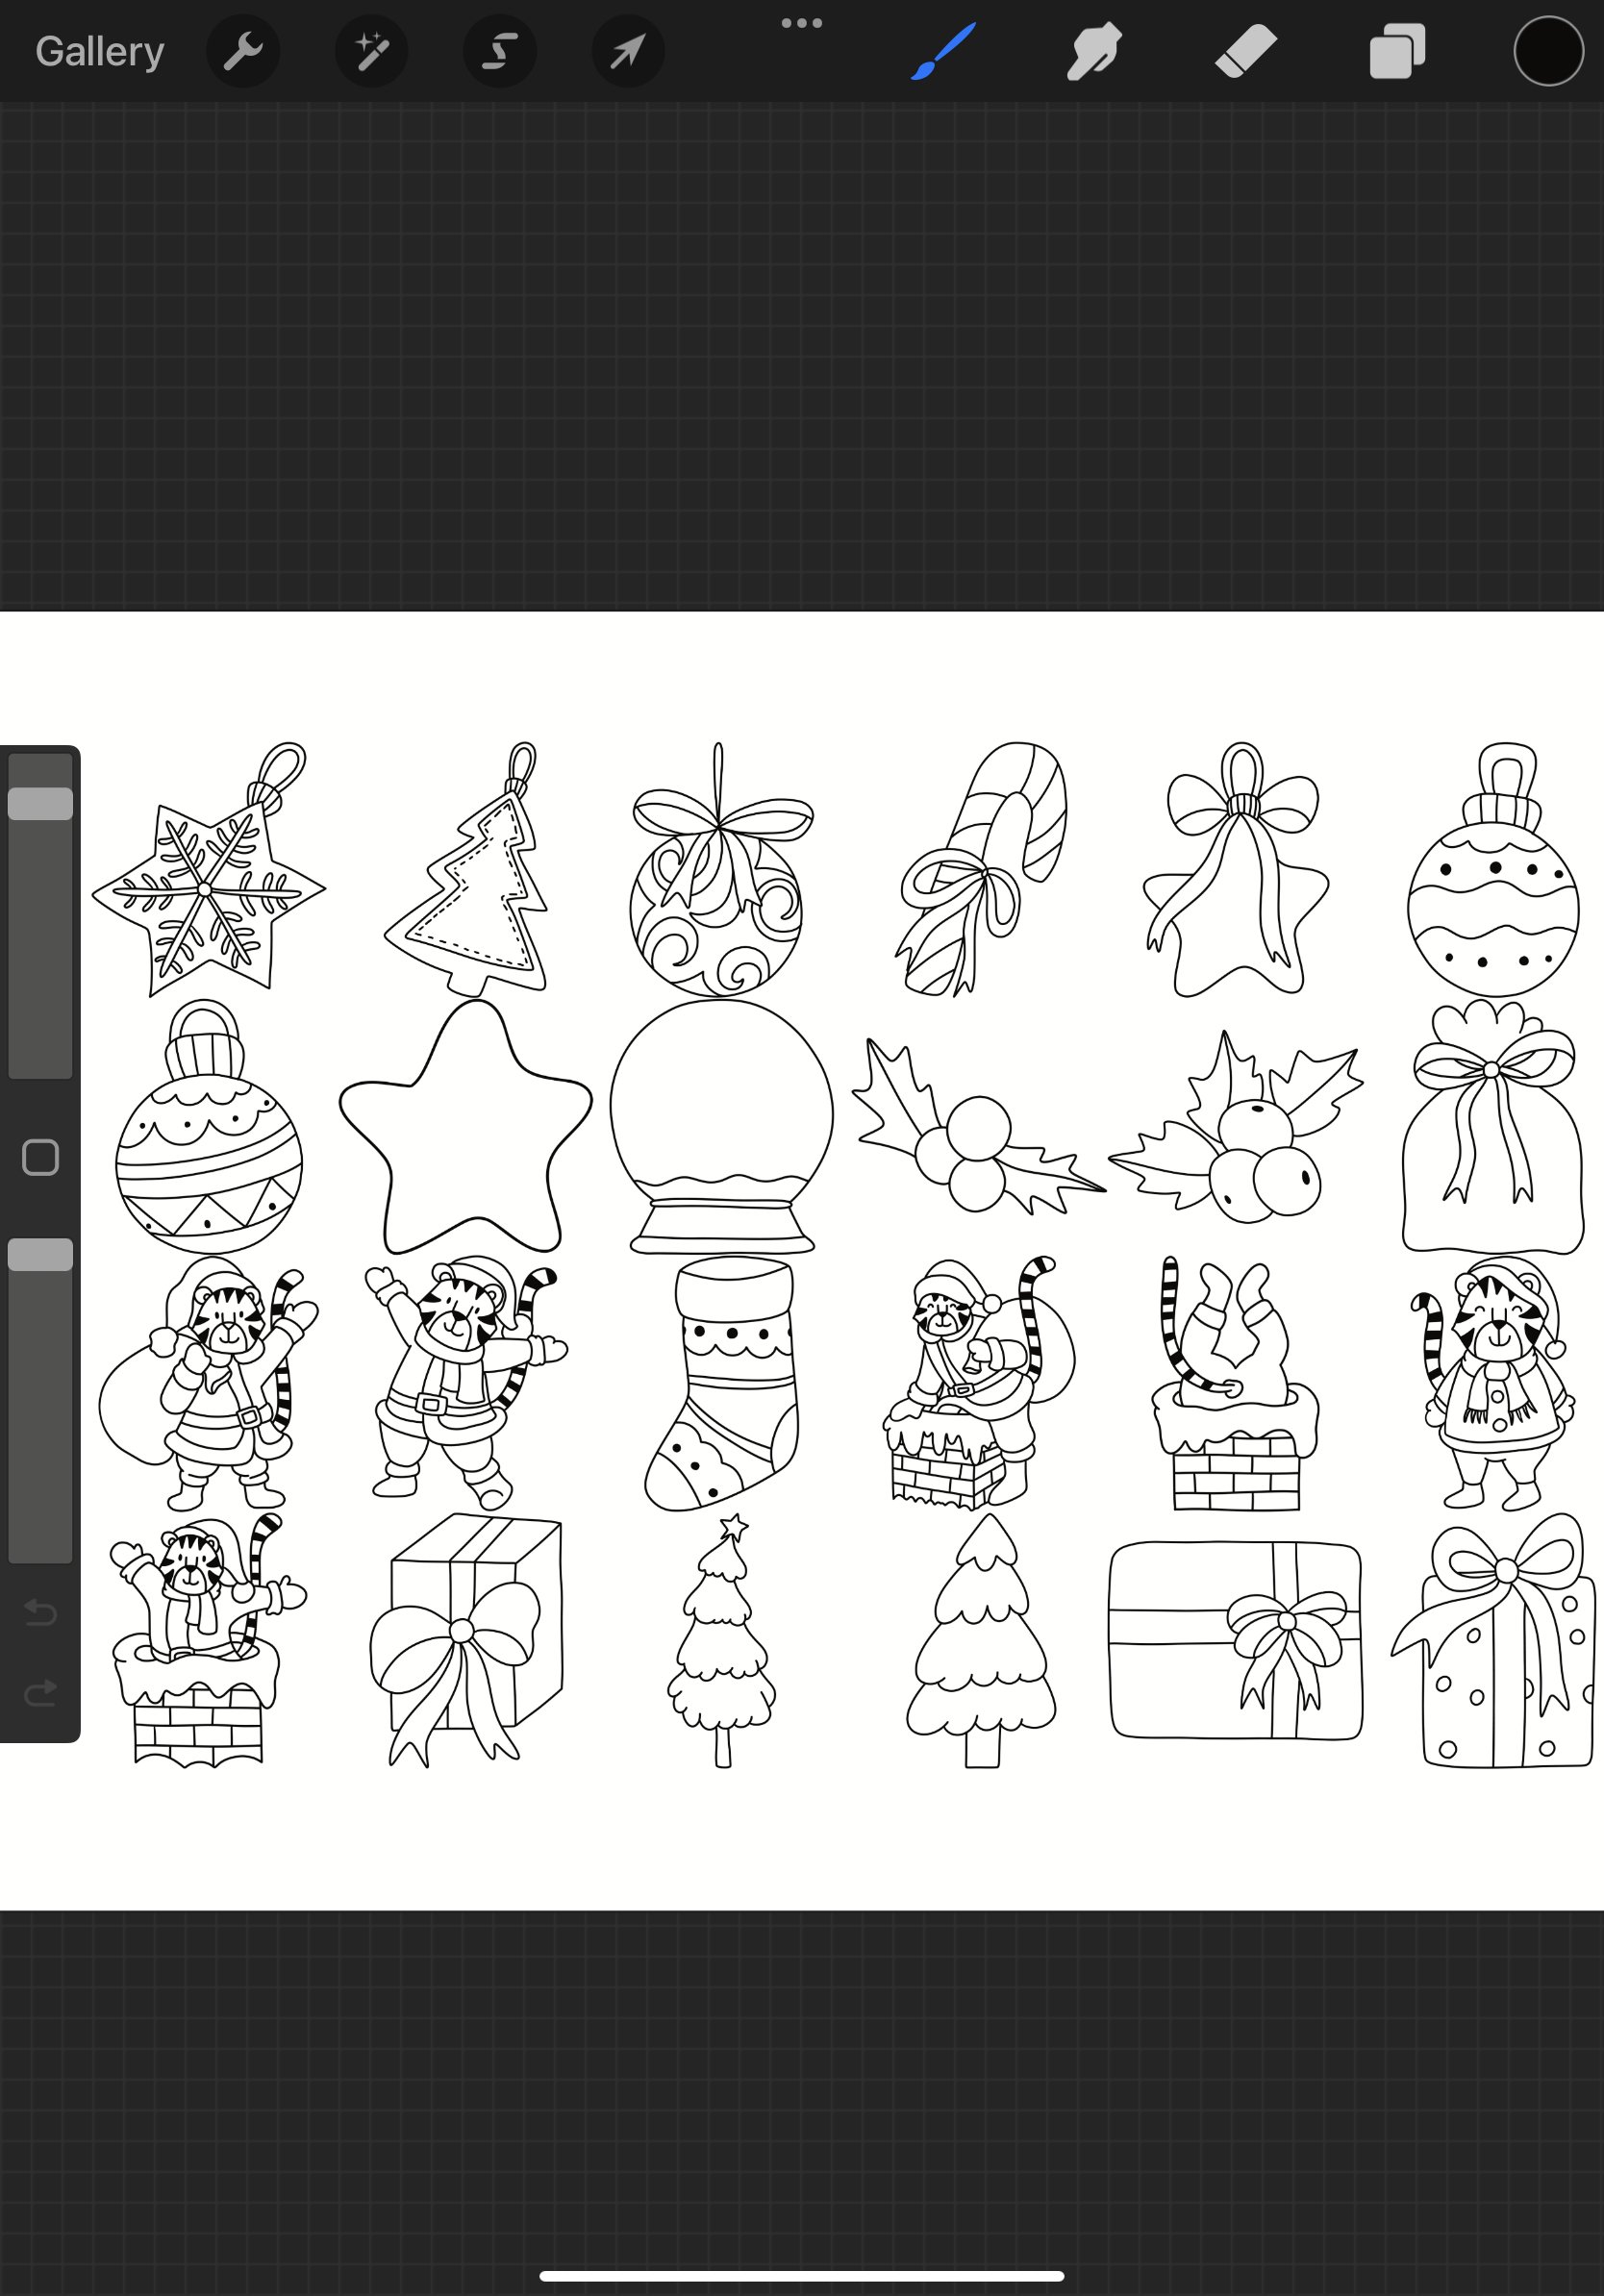Adjust the brush size slider handle
This screenshot has width=1604, height=2296.
[x=40, y=804]
